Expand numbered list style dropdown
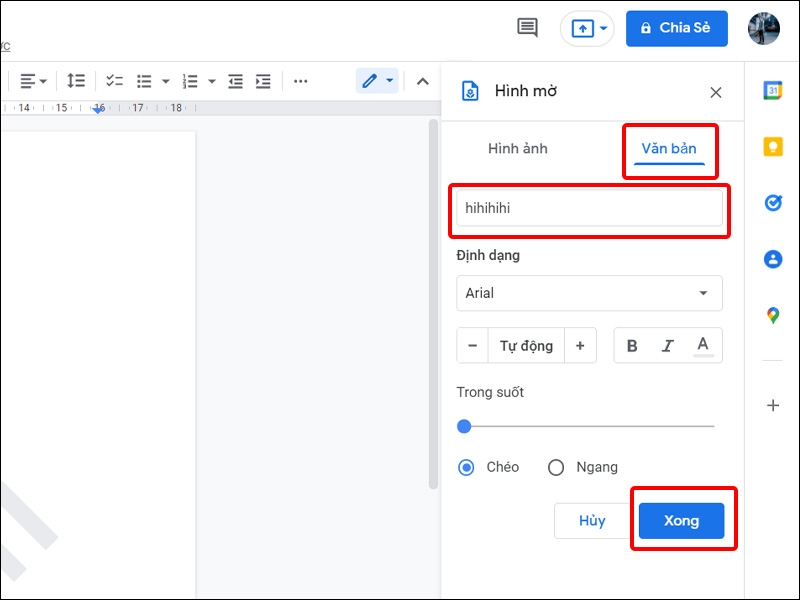Image resolution: width=800 pixels, height=600 pixels. [x=212, y=81]
